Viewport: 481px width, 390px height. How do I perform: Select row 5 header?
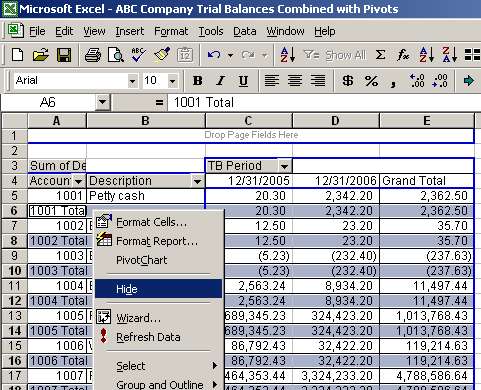[14, 196]
